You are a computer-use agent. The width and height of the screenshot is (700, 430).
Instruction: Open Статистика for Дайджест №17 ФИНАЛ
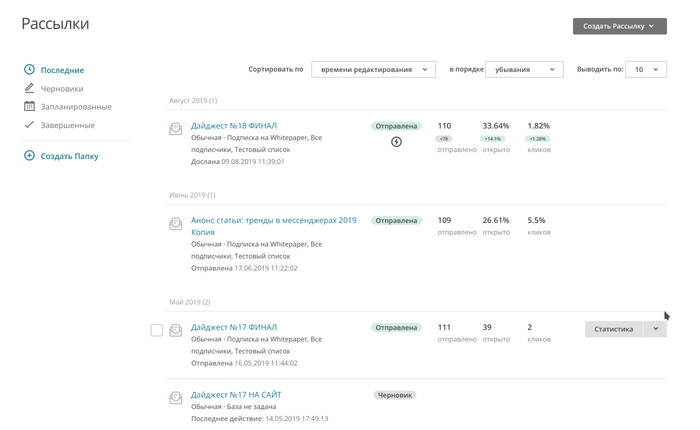click(x=613, y=329)
